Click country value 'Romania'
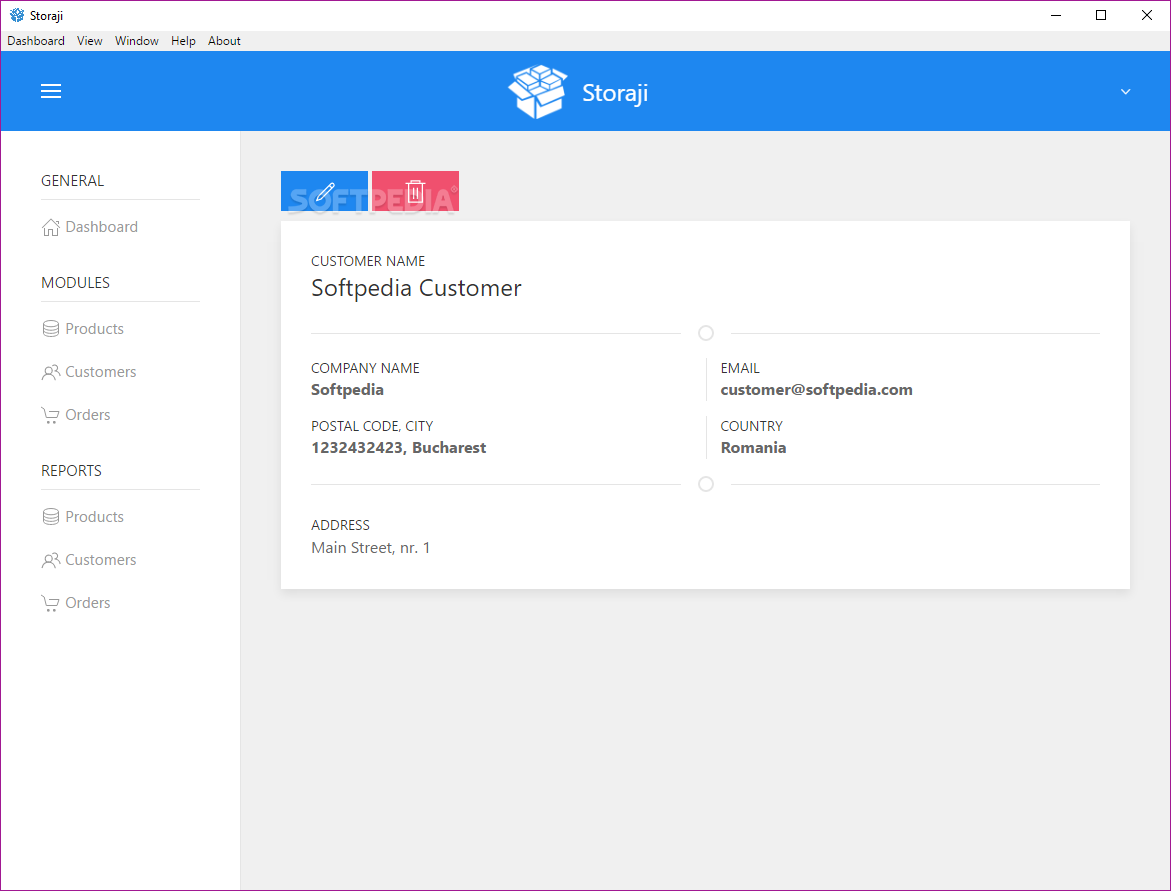1171x891 pixels. pos(753,448)
